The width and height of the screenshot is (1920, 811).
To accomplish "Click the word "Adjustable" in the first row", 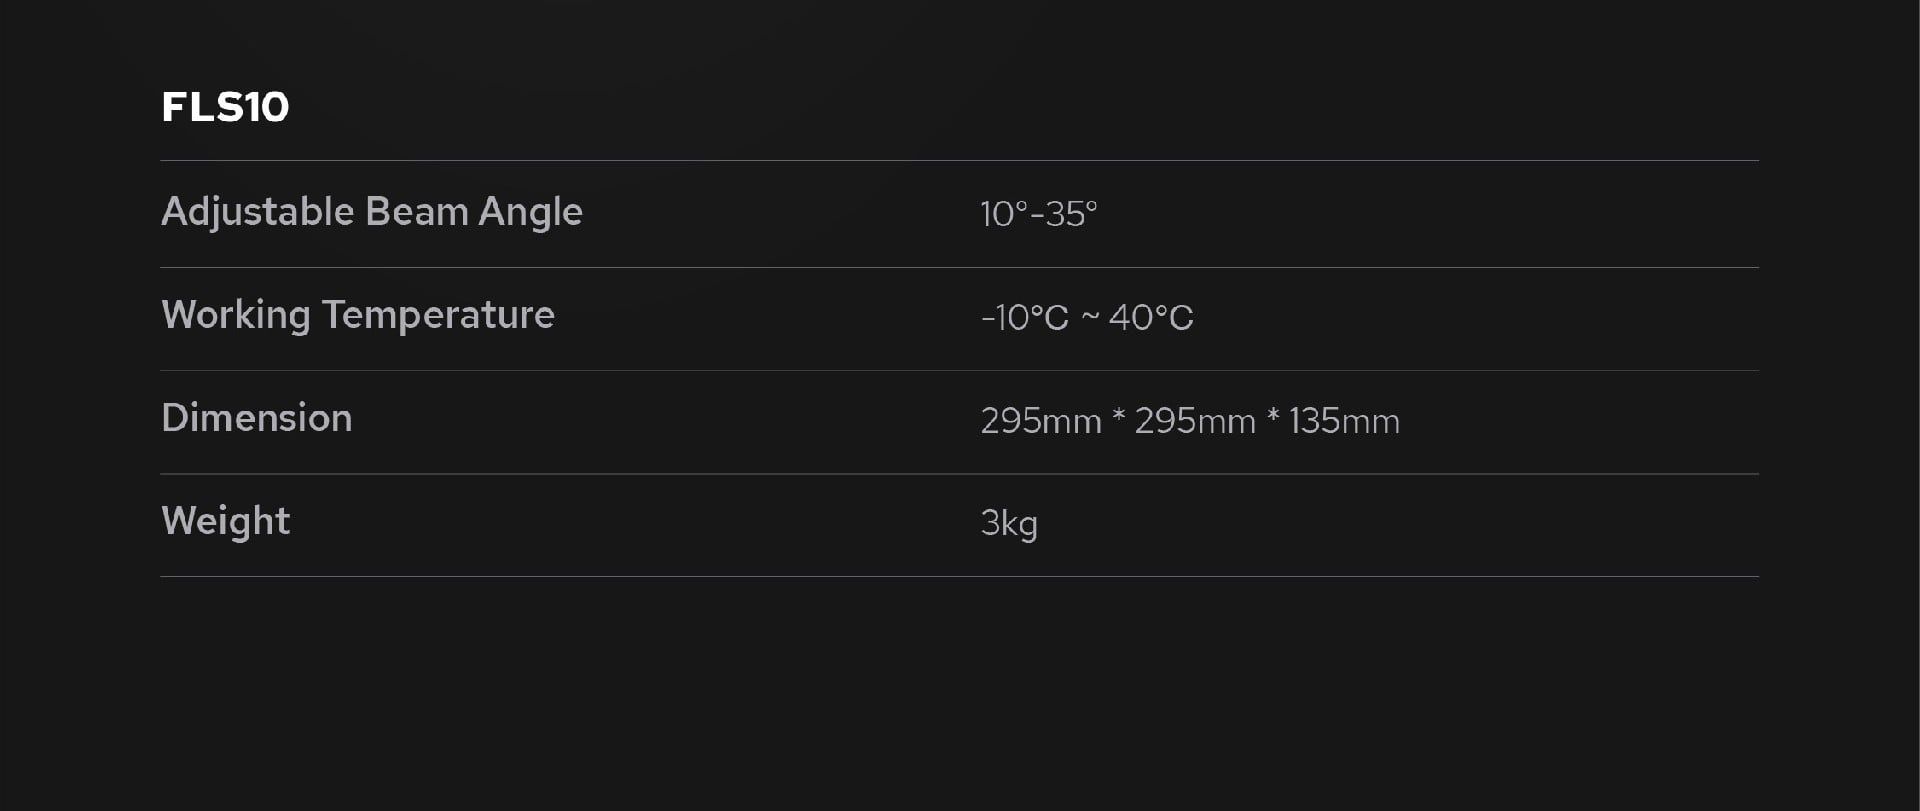I will coord(257,212).
